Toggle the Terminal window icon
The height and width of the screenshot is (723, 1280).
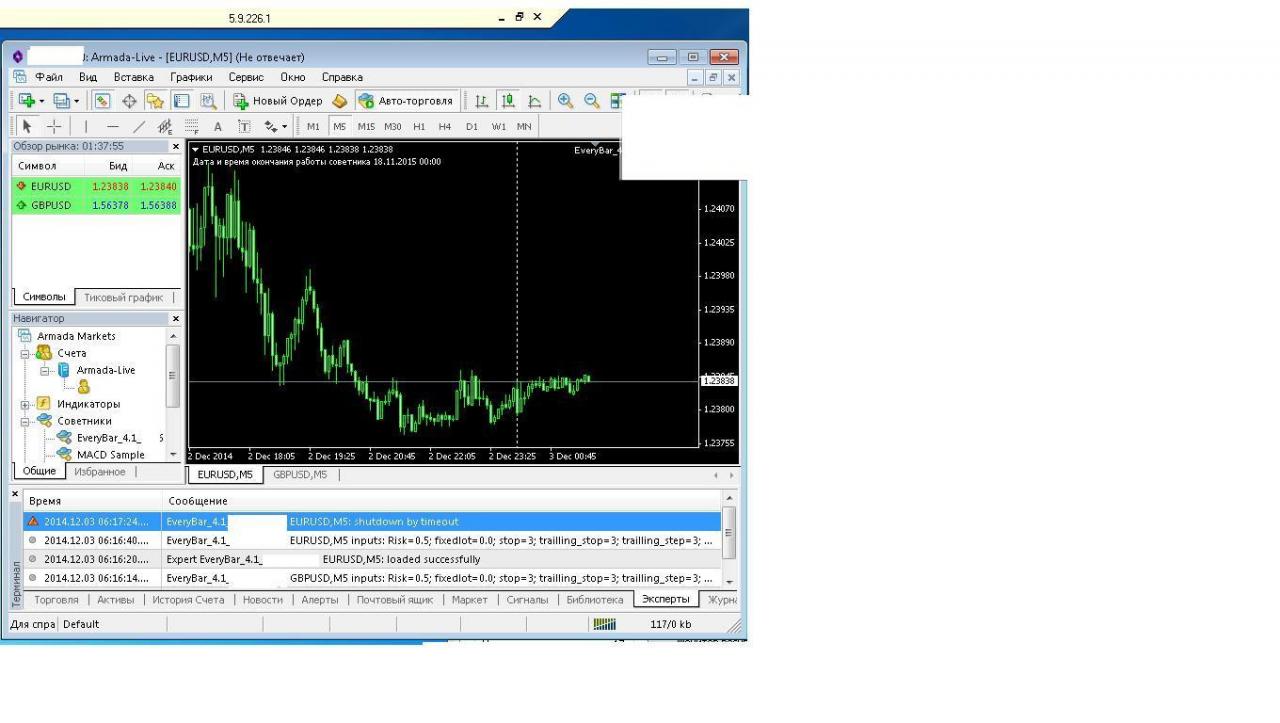click(x=181, y=101)
